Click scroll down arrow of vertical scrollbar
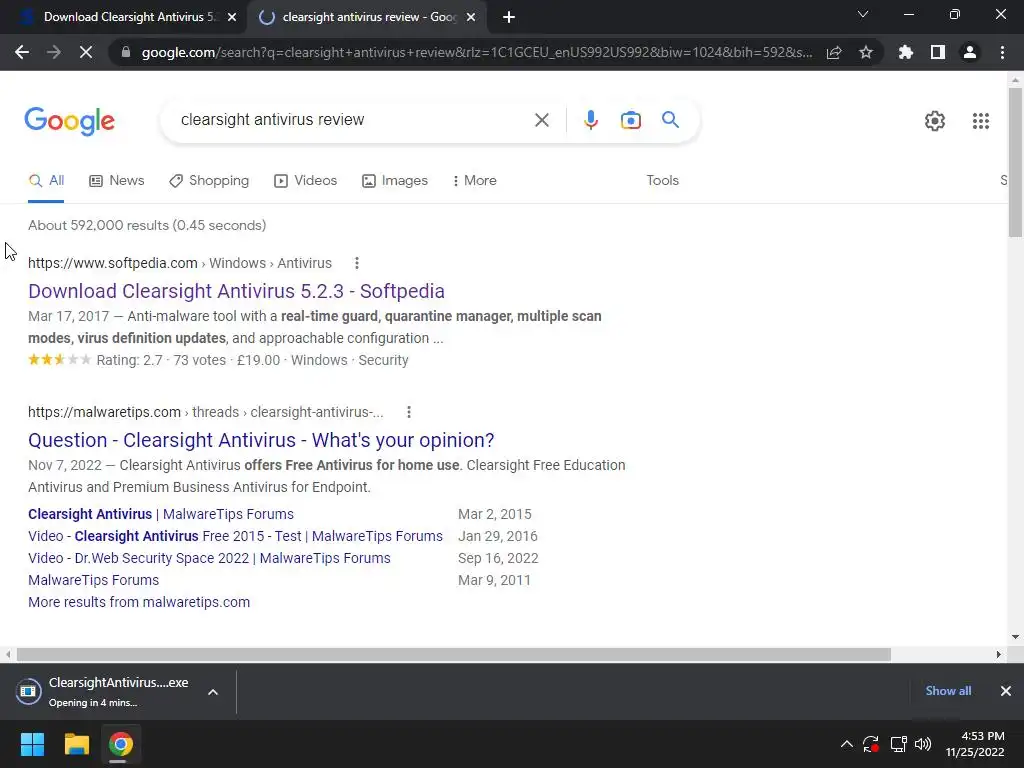Viewport: 1024px width, 768px height. click(1015, 637)
